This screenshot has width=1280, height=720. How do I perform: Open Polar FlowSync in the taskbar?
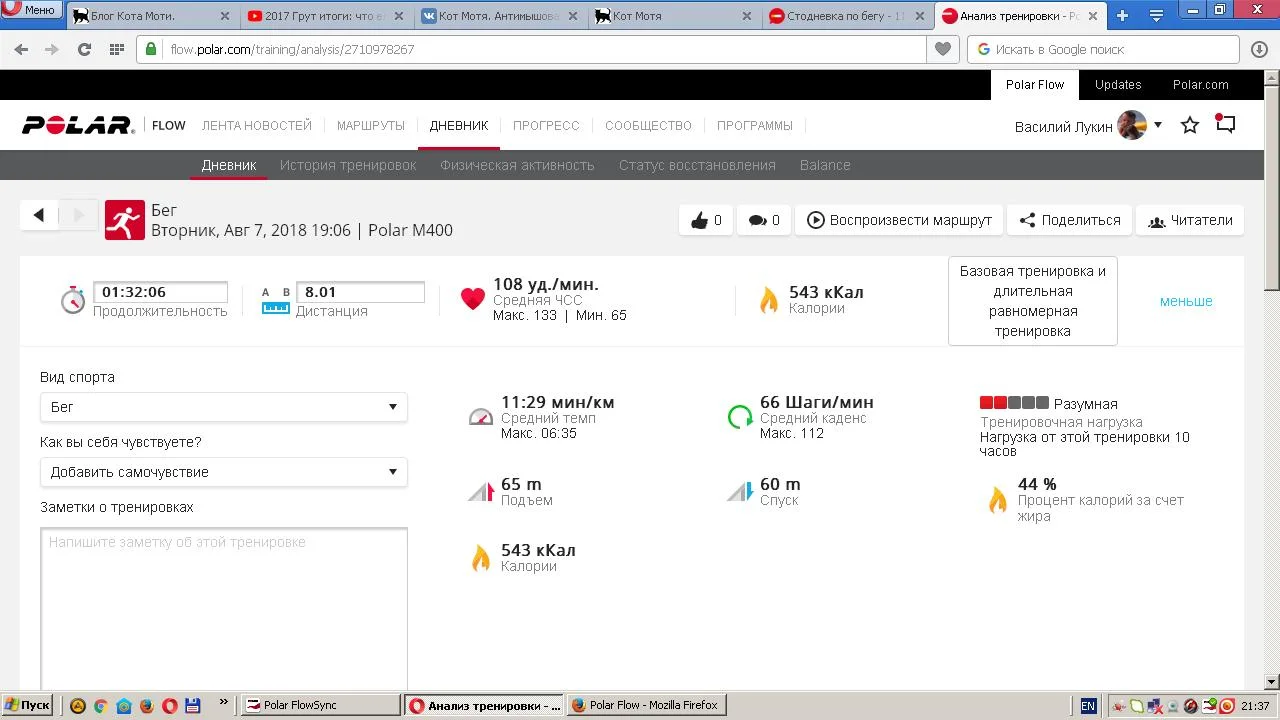[x=320, y=705]
